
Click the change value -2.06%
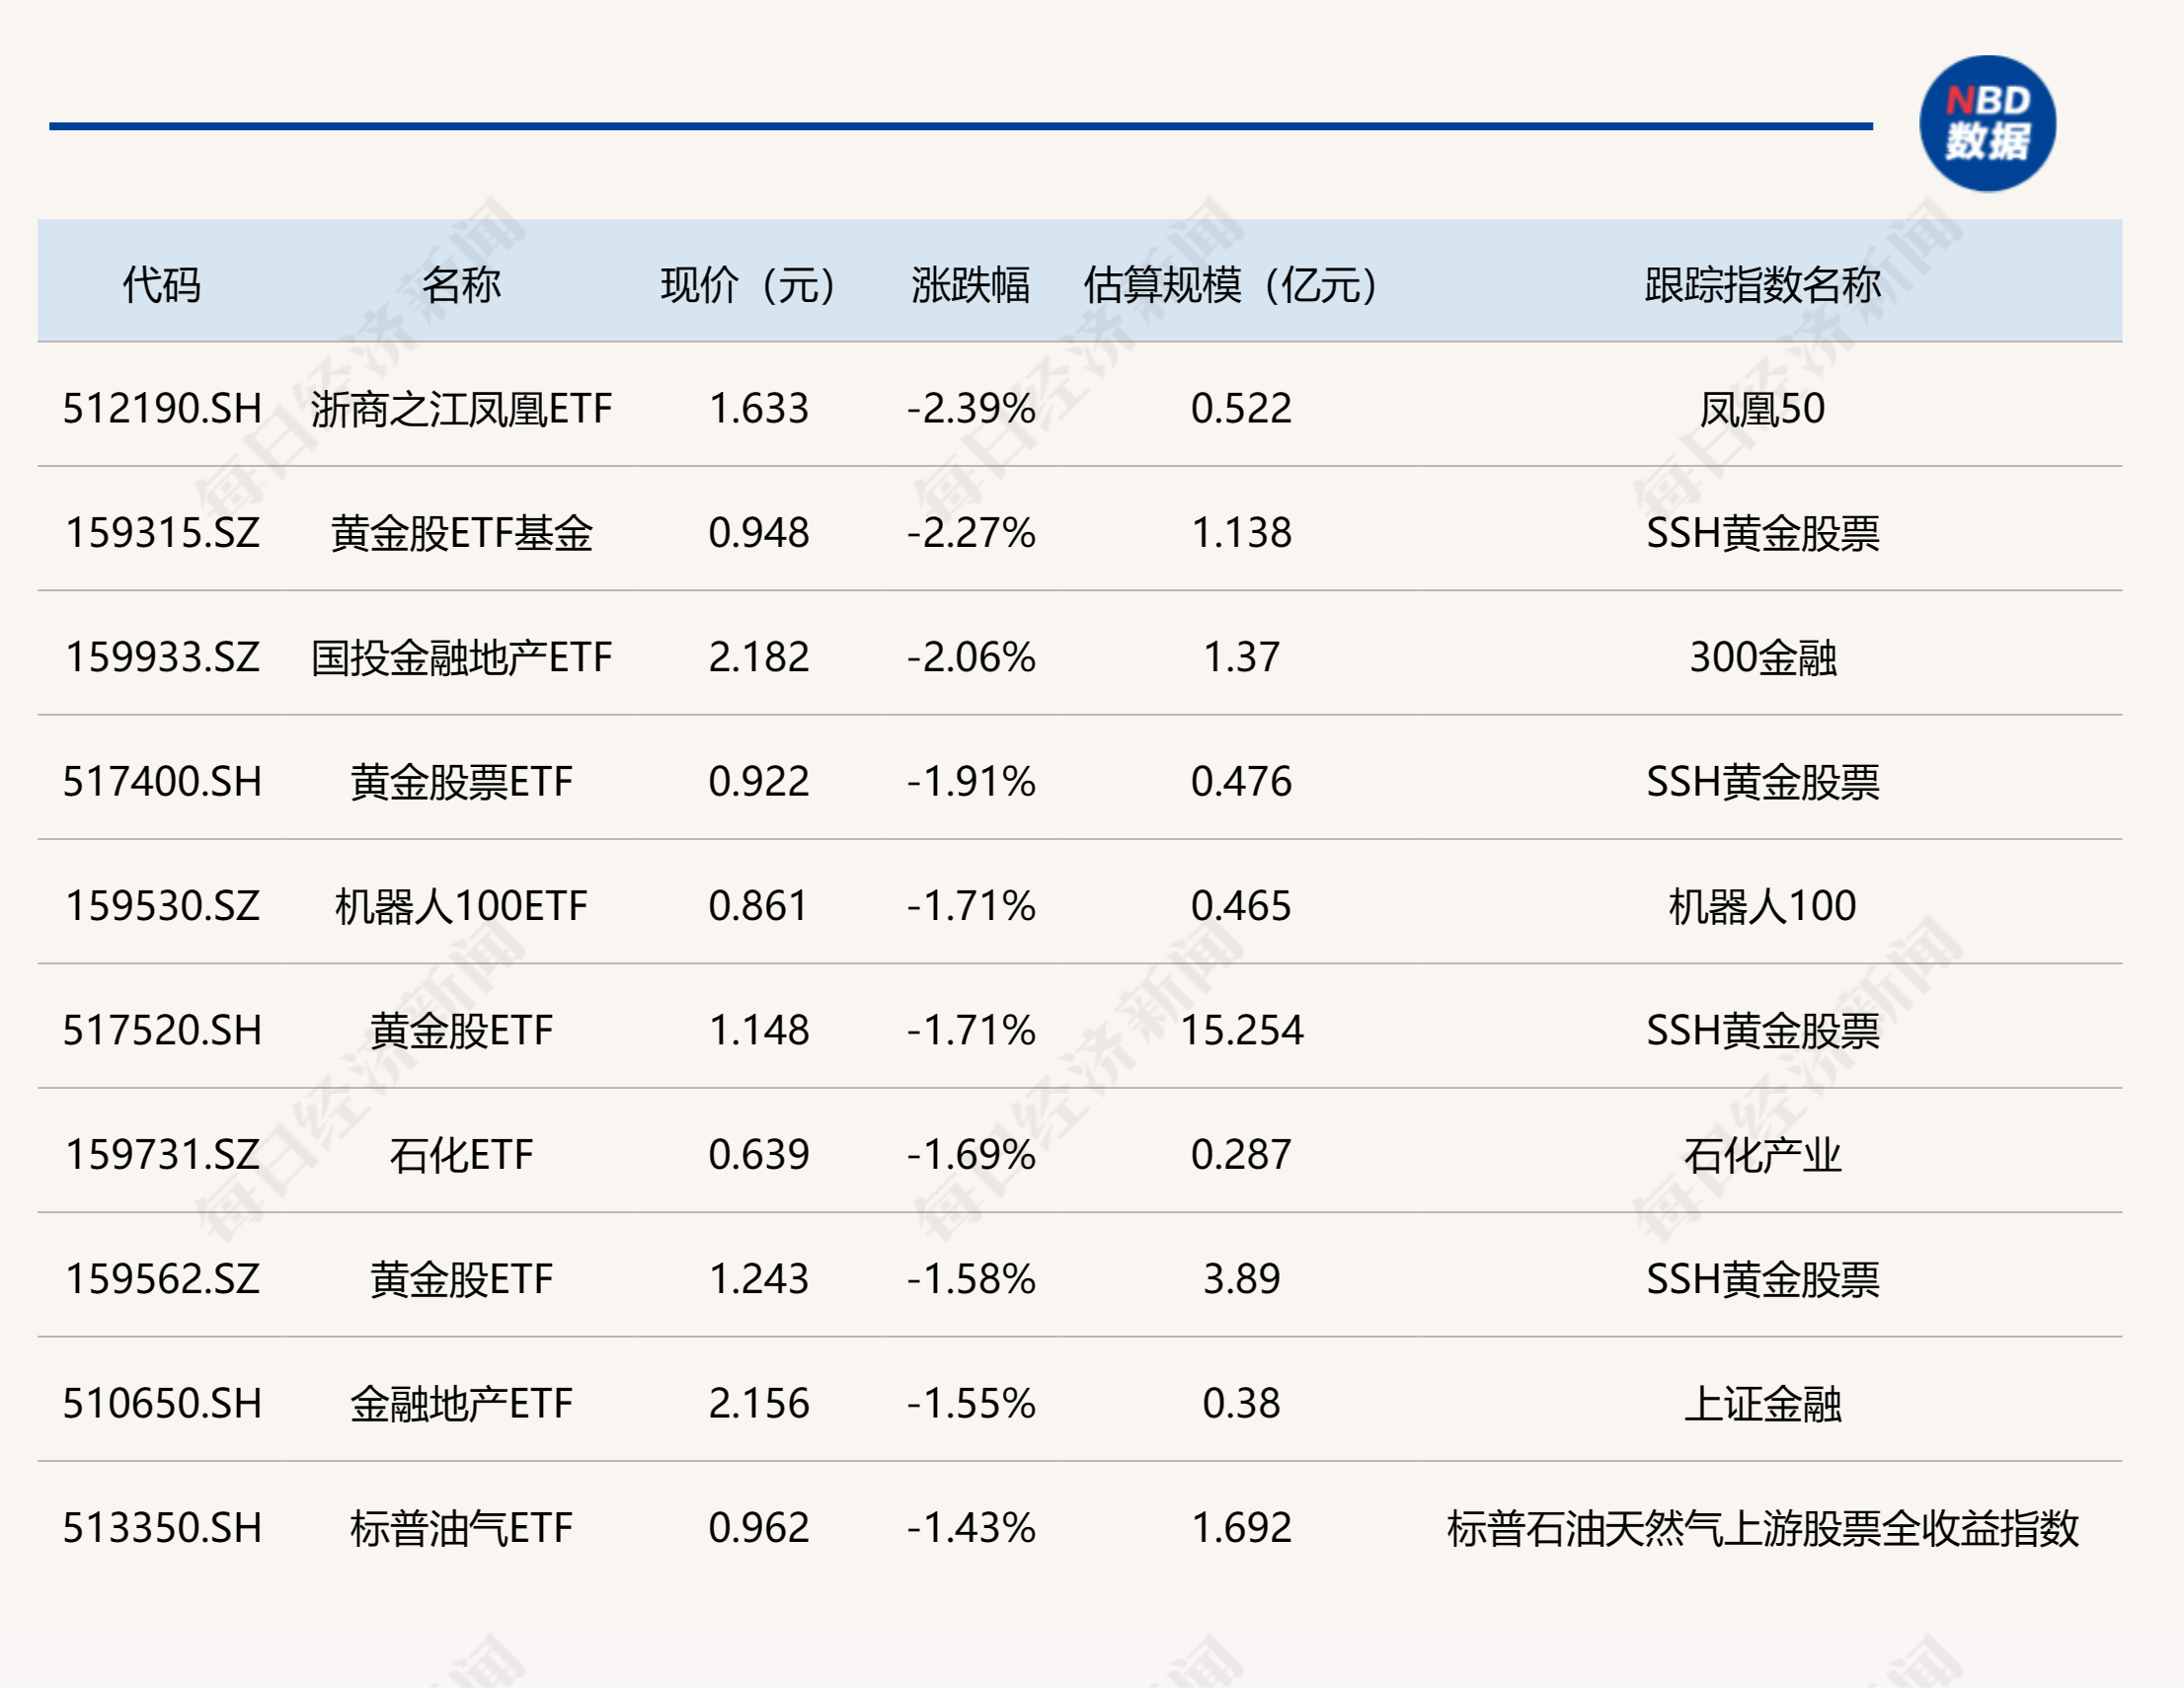click(x=971, y=657)
